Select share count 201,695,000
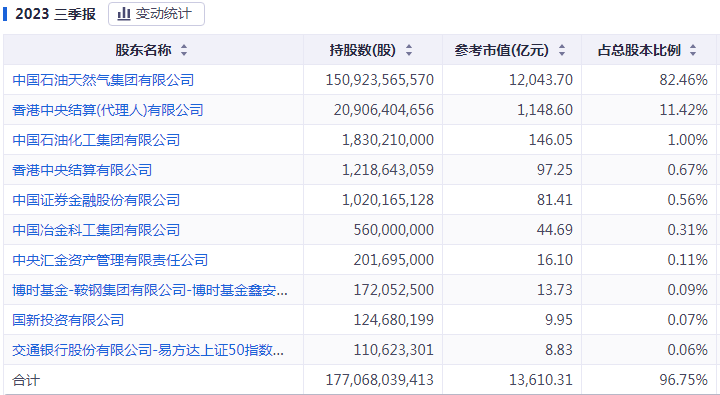The image size is (720, 395). click(x=394, y=260)
